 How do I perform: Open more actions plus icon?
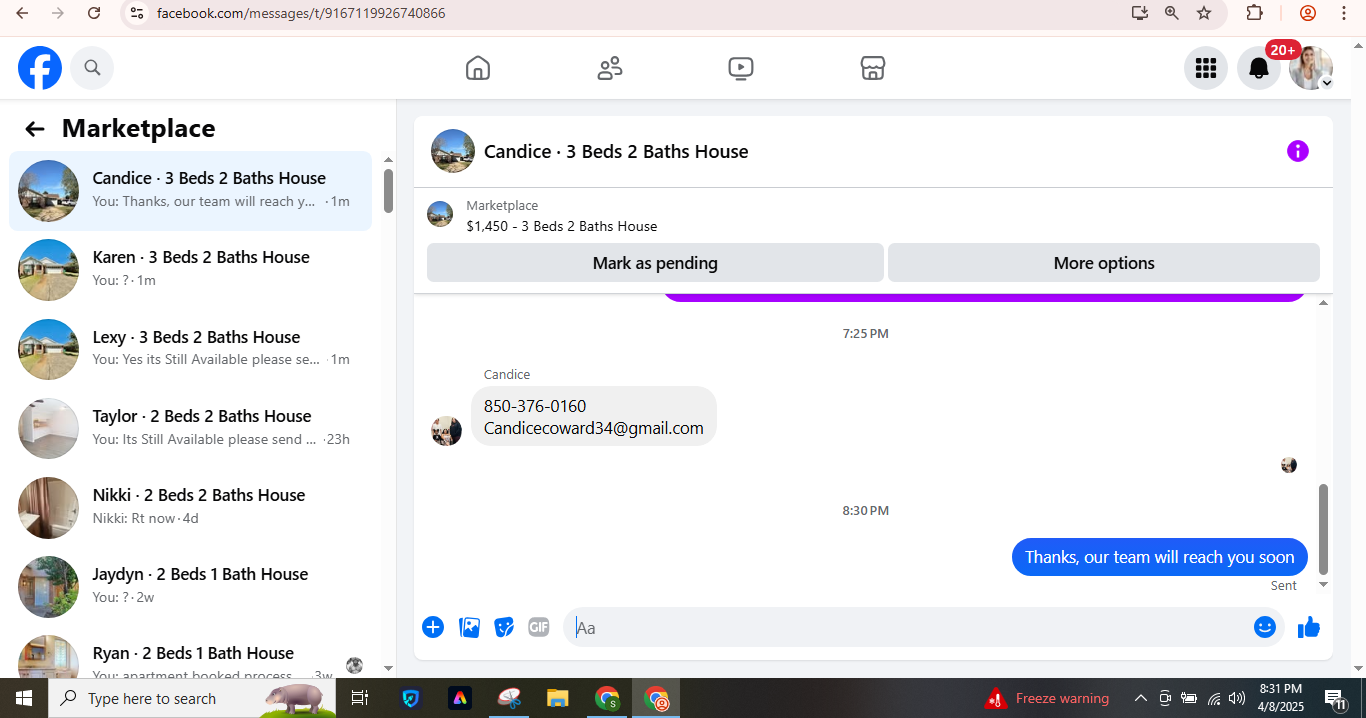coord(433,627)
